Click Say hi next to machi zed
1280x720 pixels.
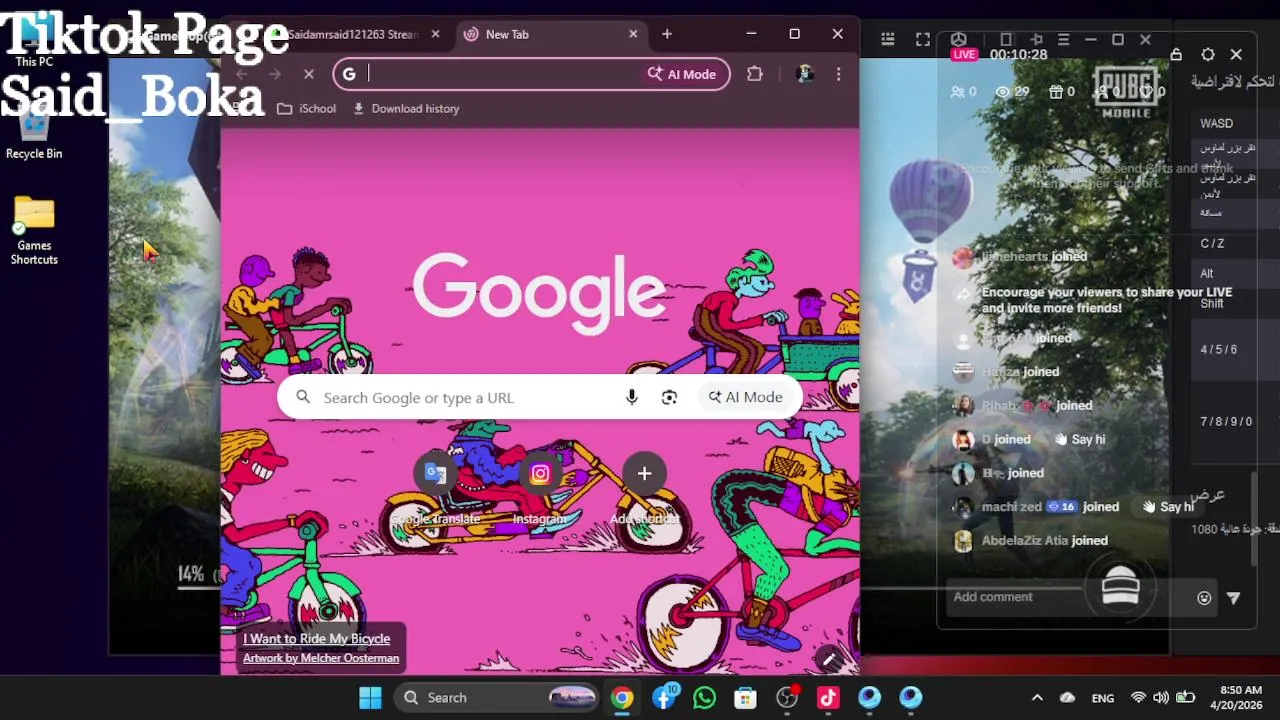pos(1168,507)
